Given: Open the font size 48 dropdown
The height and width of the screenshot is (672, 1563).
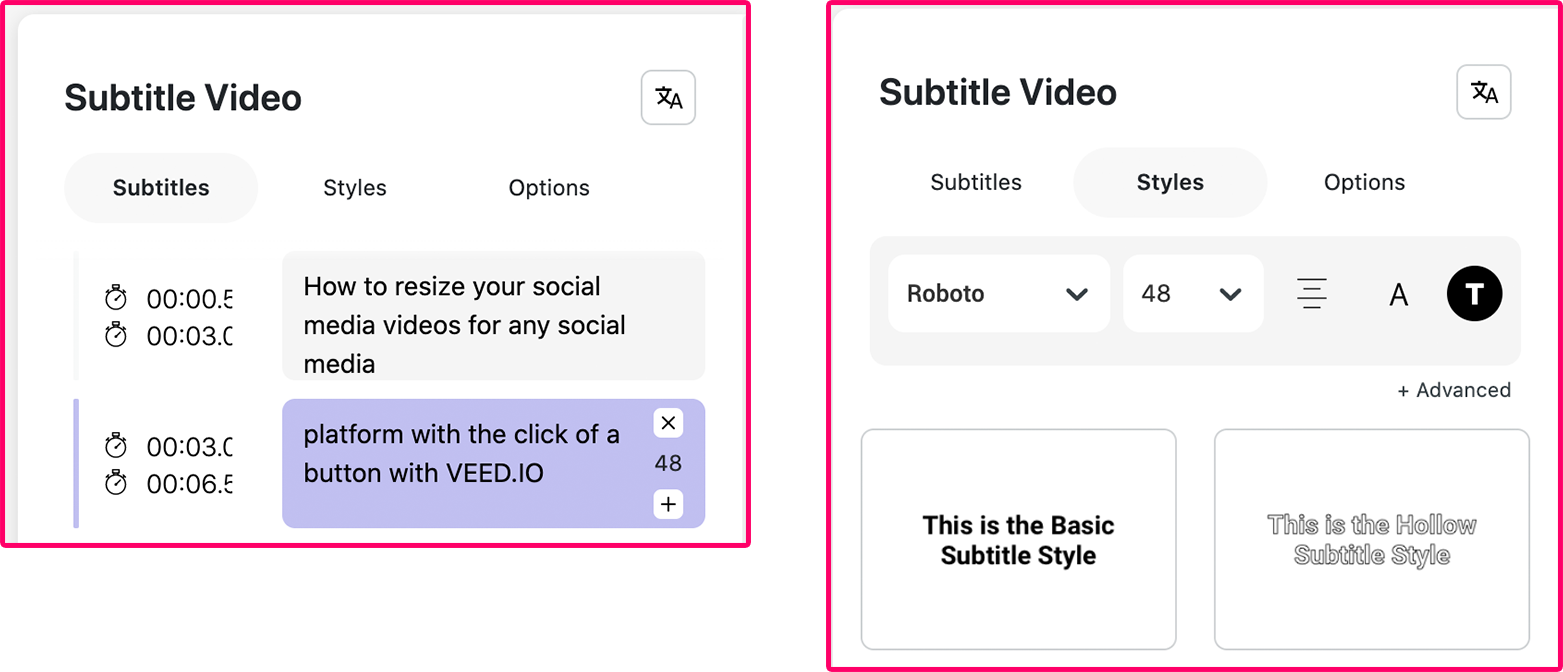Looking at the screenshot, I should click(1193, 294).
